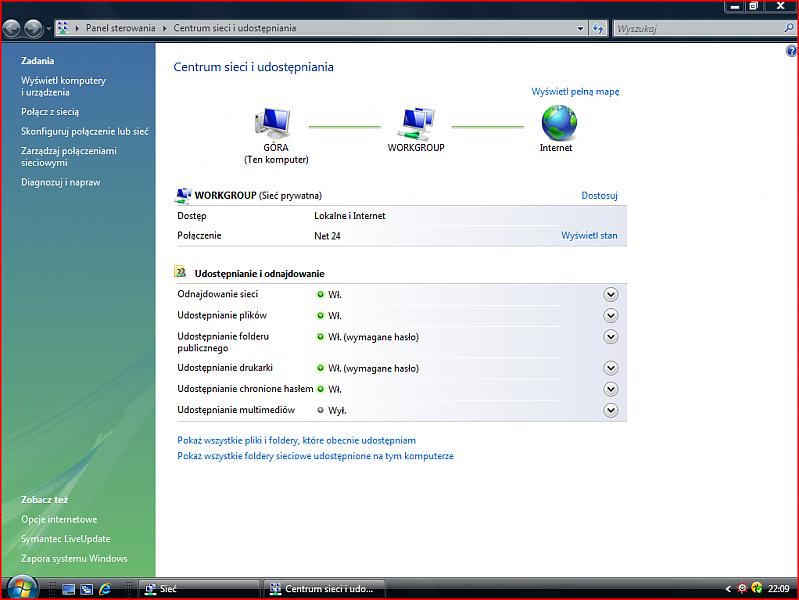799x600 pixels.
Task: Open the address bar history dropdown
Action: [580, 29]
